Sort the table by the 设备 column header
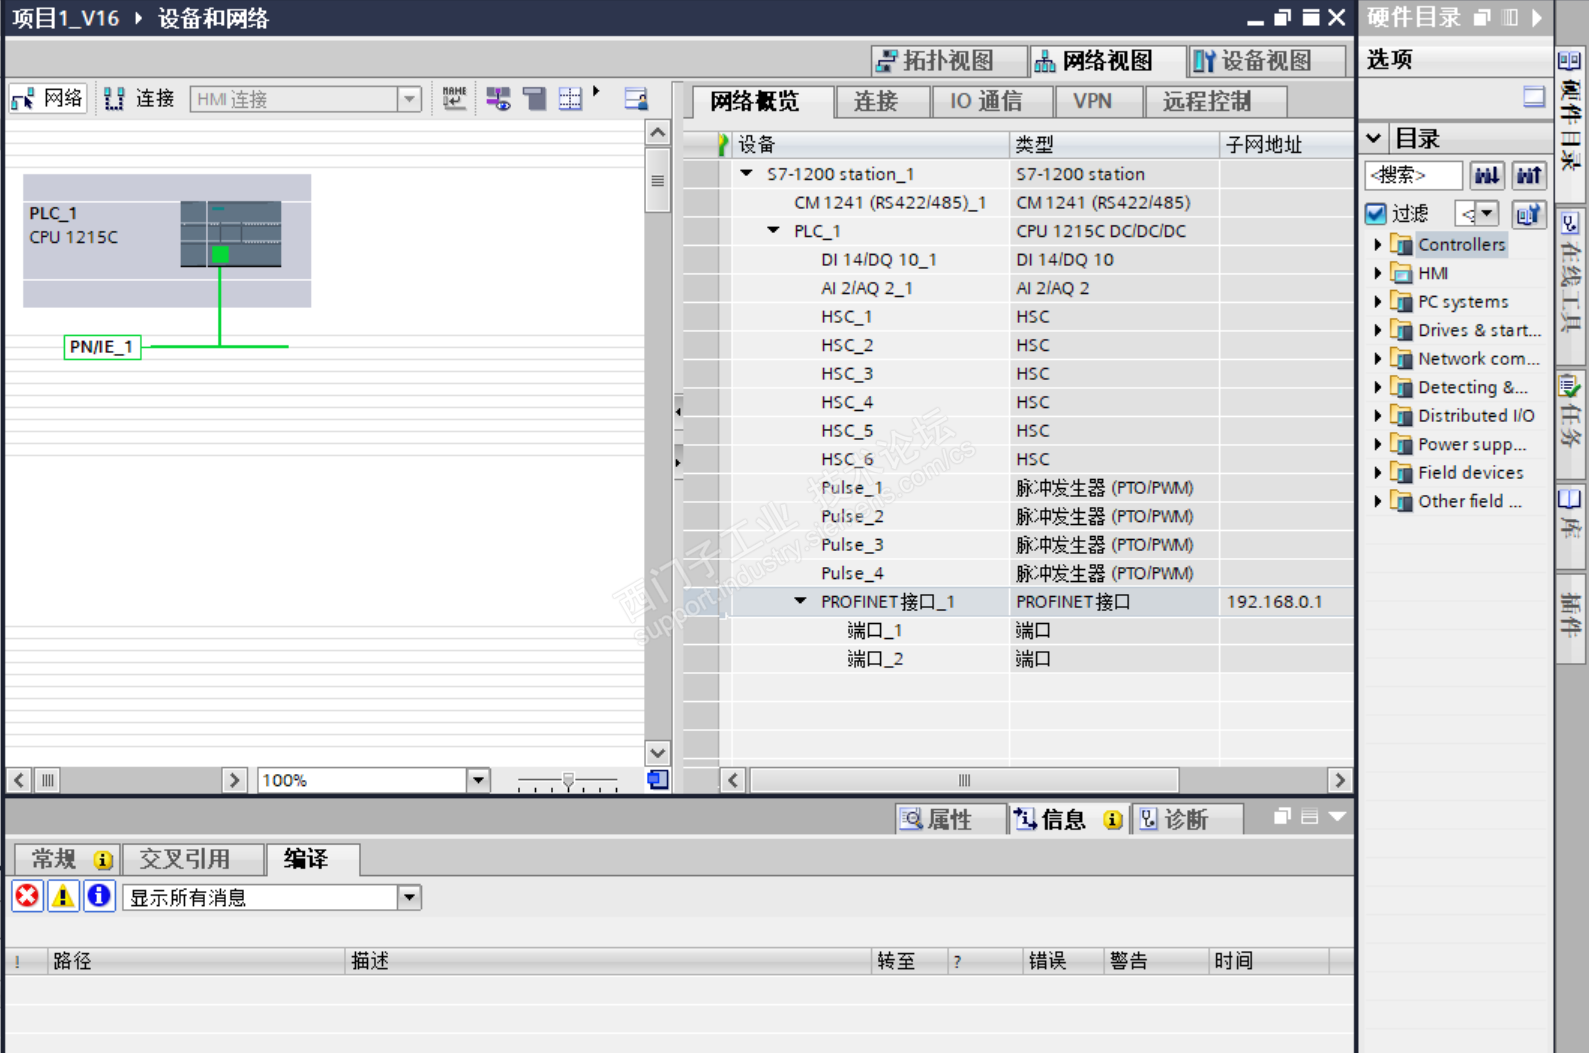 tap(870, 145)
